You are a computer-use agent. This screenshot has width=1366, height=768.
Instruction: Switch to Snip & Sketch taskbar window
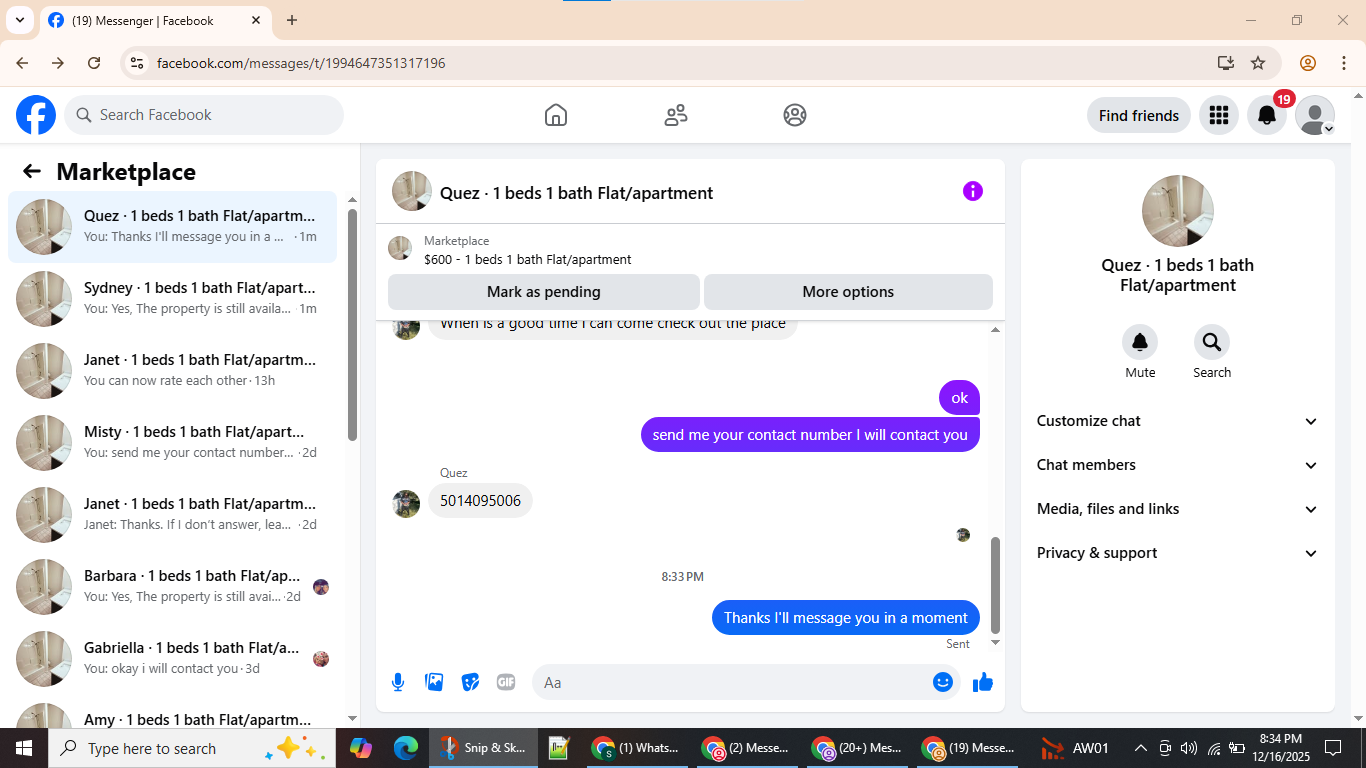[484, 748]
